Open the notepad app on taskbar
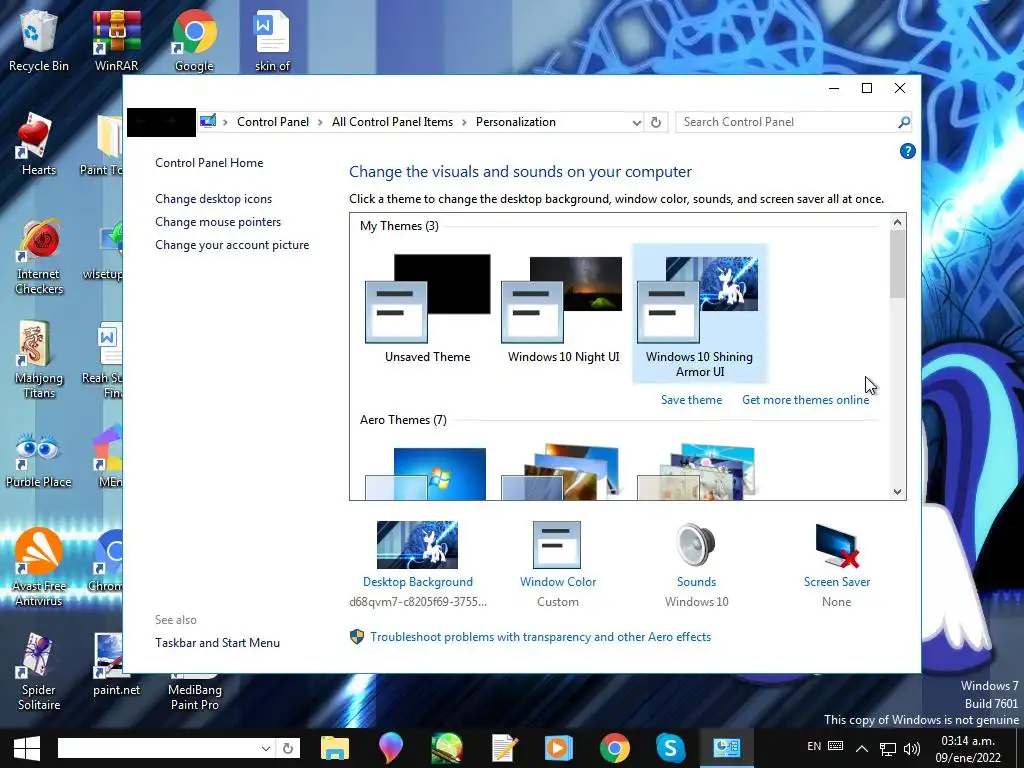The image size is (1024, 768). click(504, 748)
